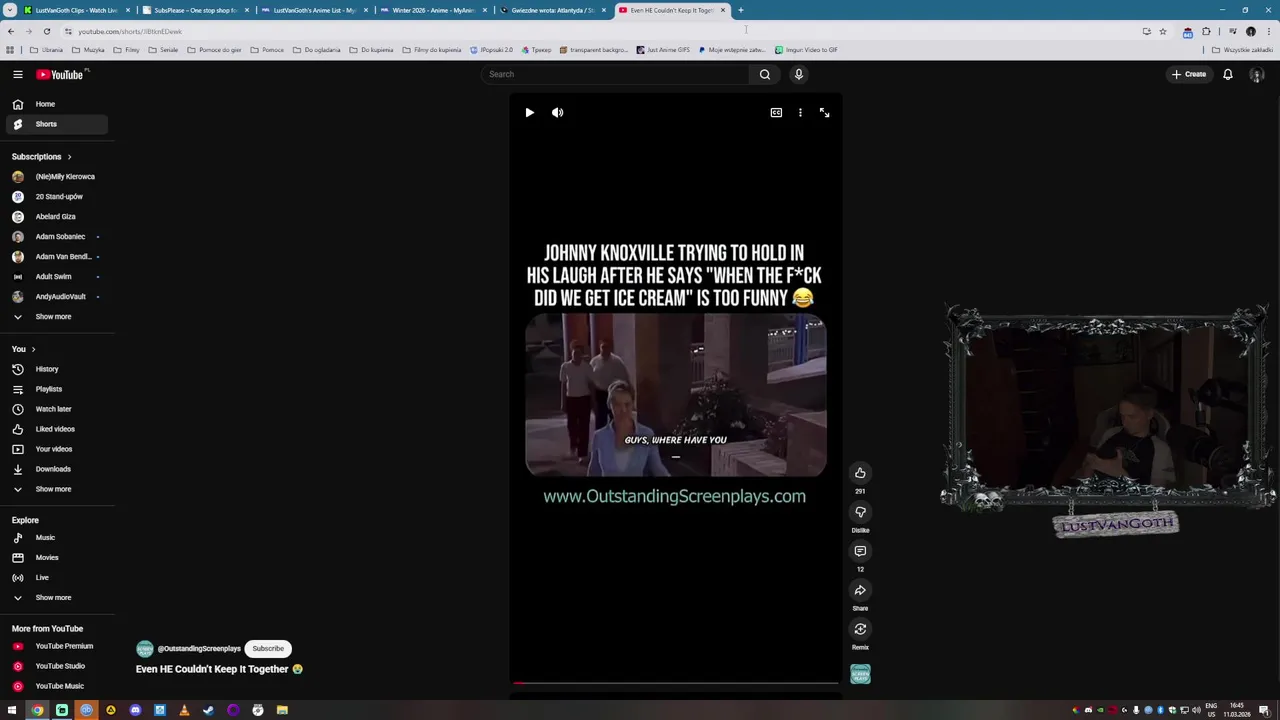Open the Windows Start menu
Image resolution: width=1280 pixels, height=720 pixels.
pos(12,711)
